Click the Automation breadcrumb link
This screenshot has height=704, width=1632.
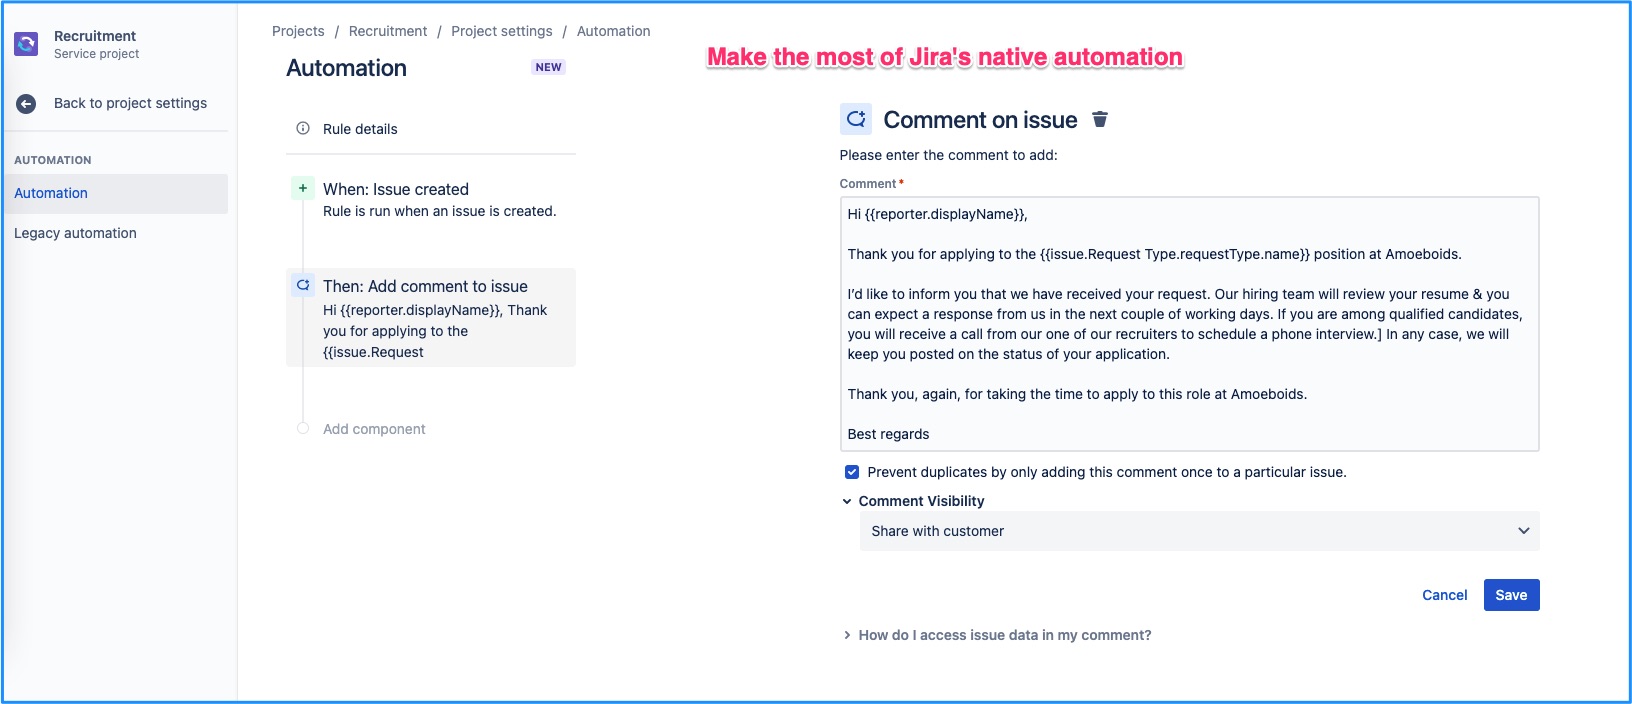click(614, 31)
